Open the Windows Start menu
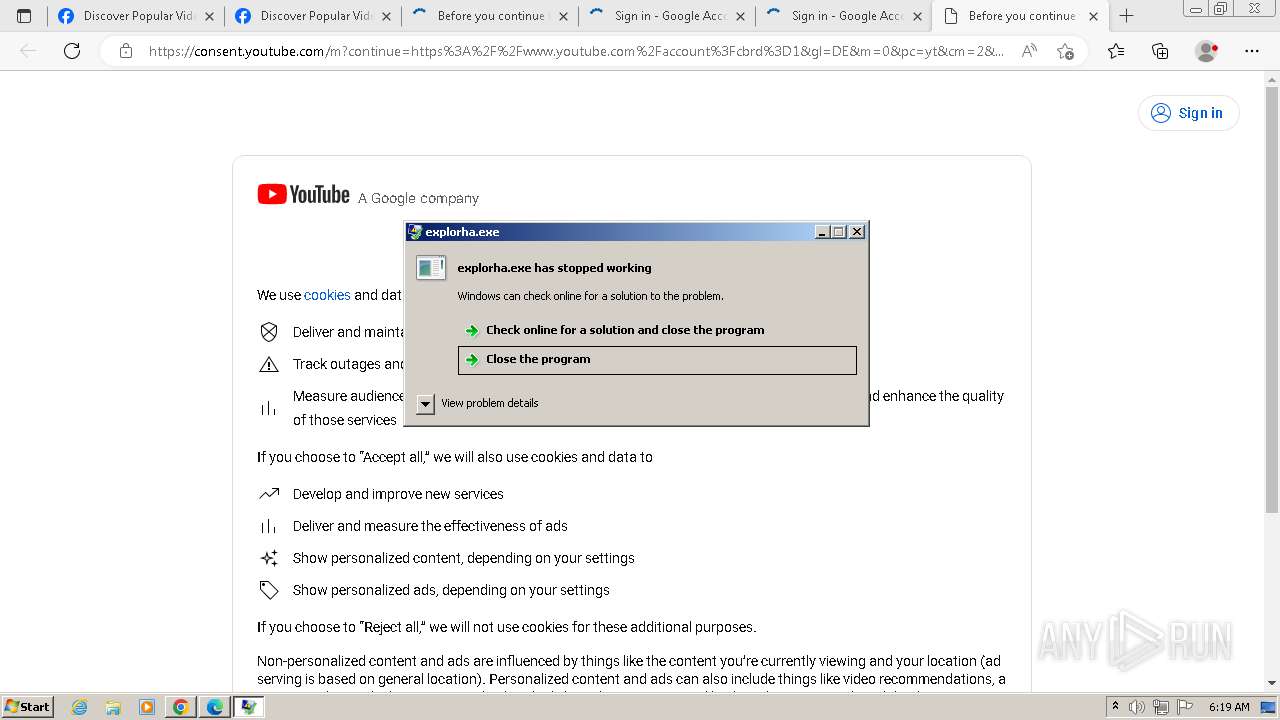1280x720 pixels. click(x=27, y=706)
